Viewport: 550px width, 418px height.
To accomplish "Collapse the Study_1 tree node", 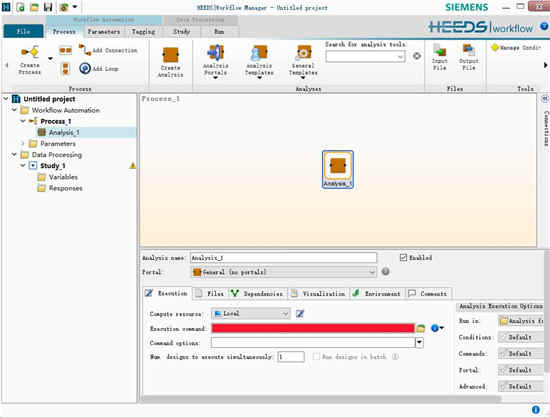I will pyautogui.click(x=23, y=166).
